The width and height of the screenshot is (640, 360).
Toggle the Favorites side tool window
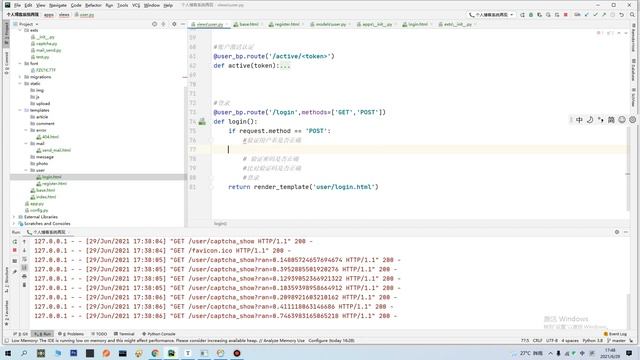pos(6,313)
